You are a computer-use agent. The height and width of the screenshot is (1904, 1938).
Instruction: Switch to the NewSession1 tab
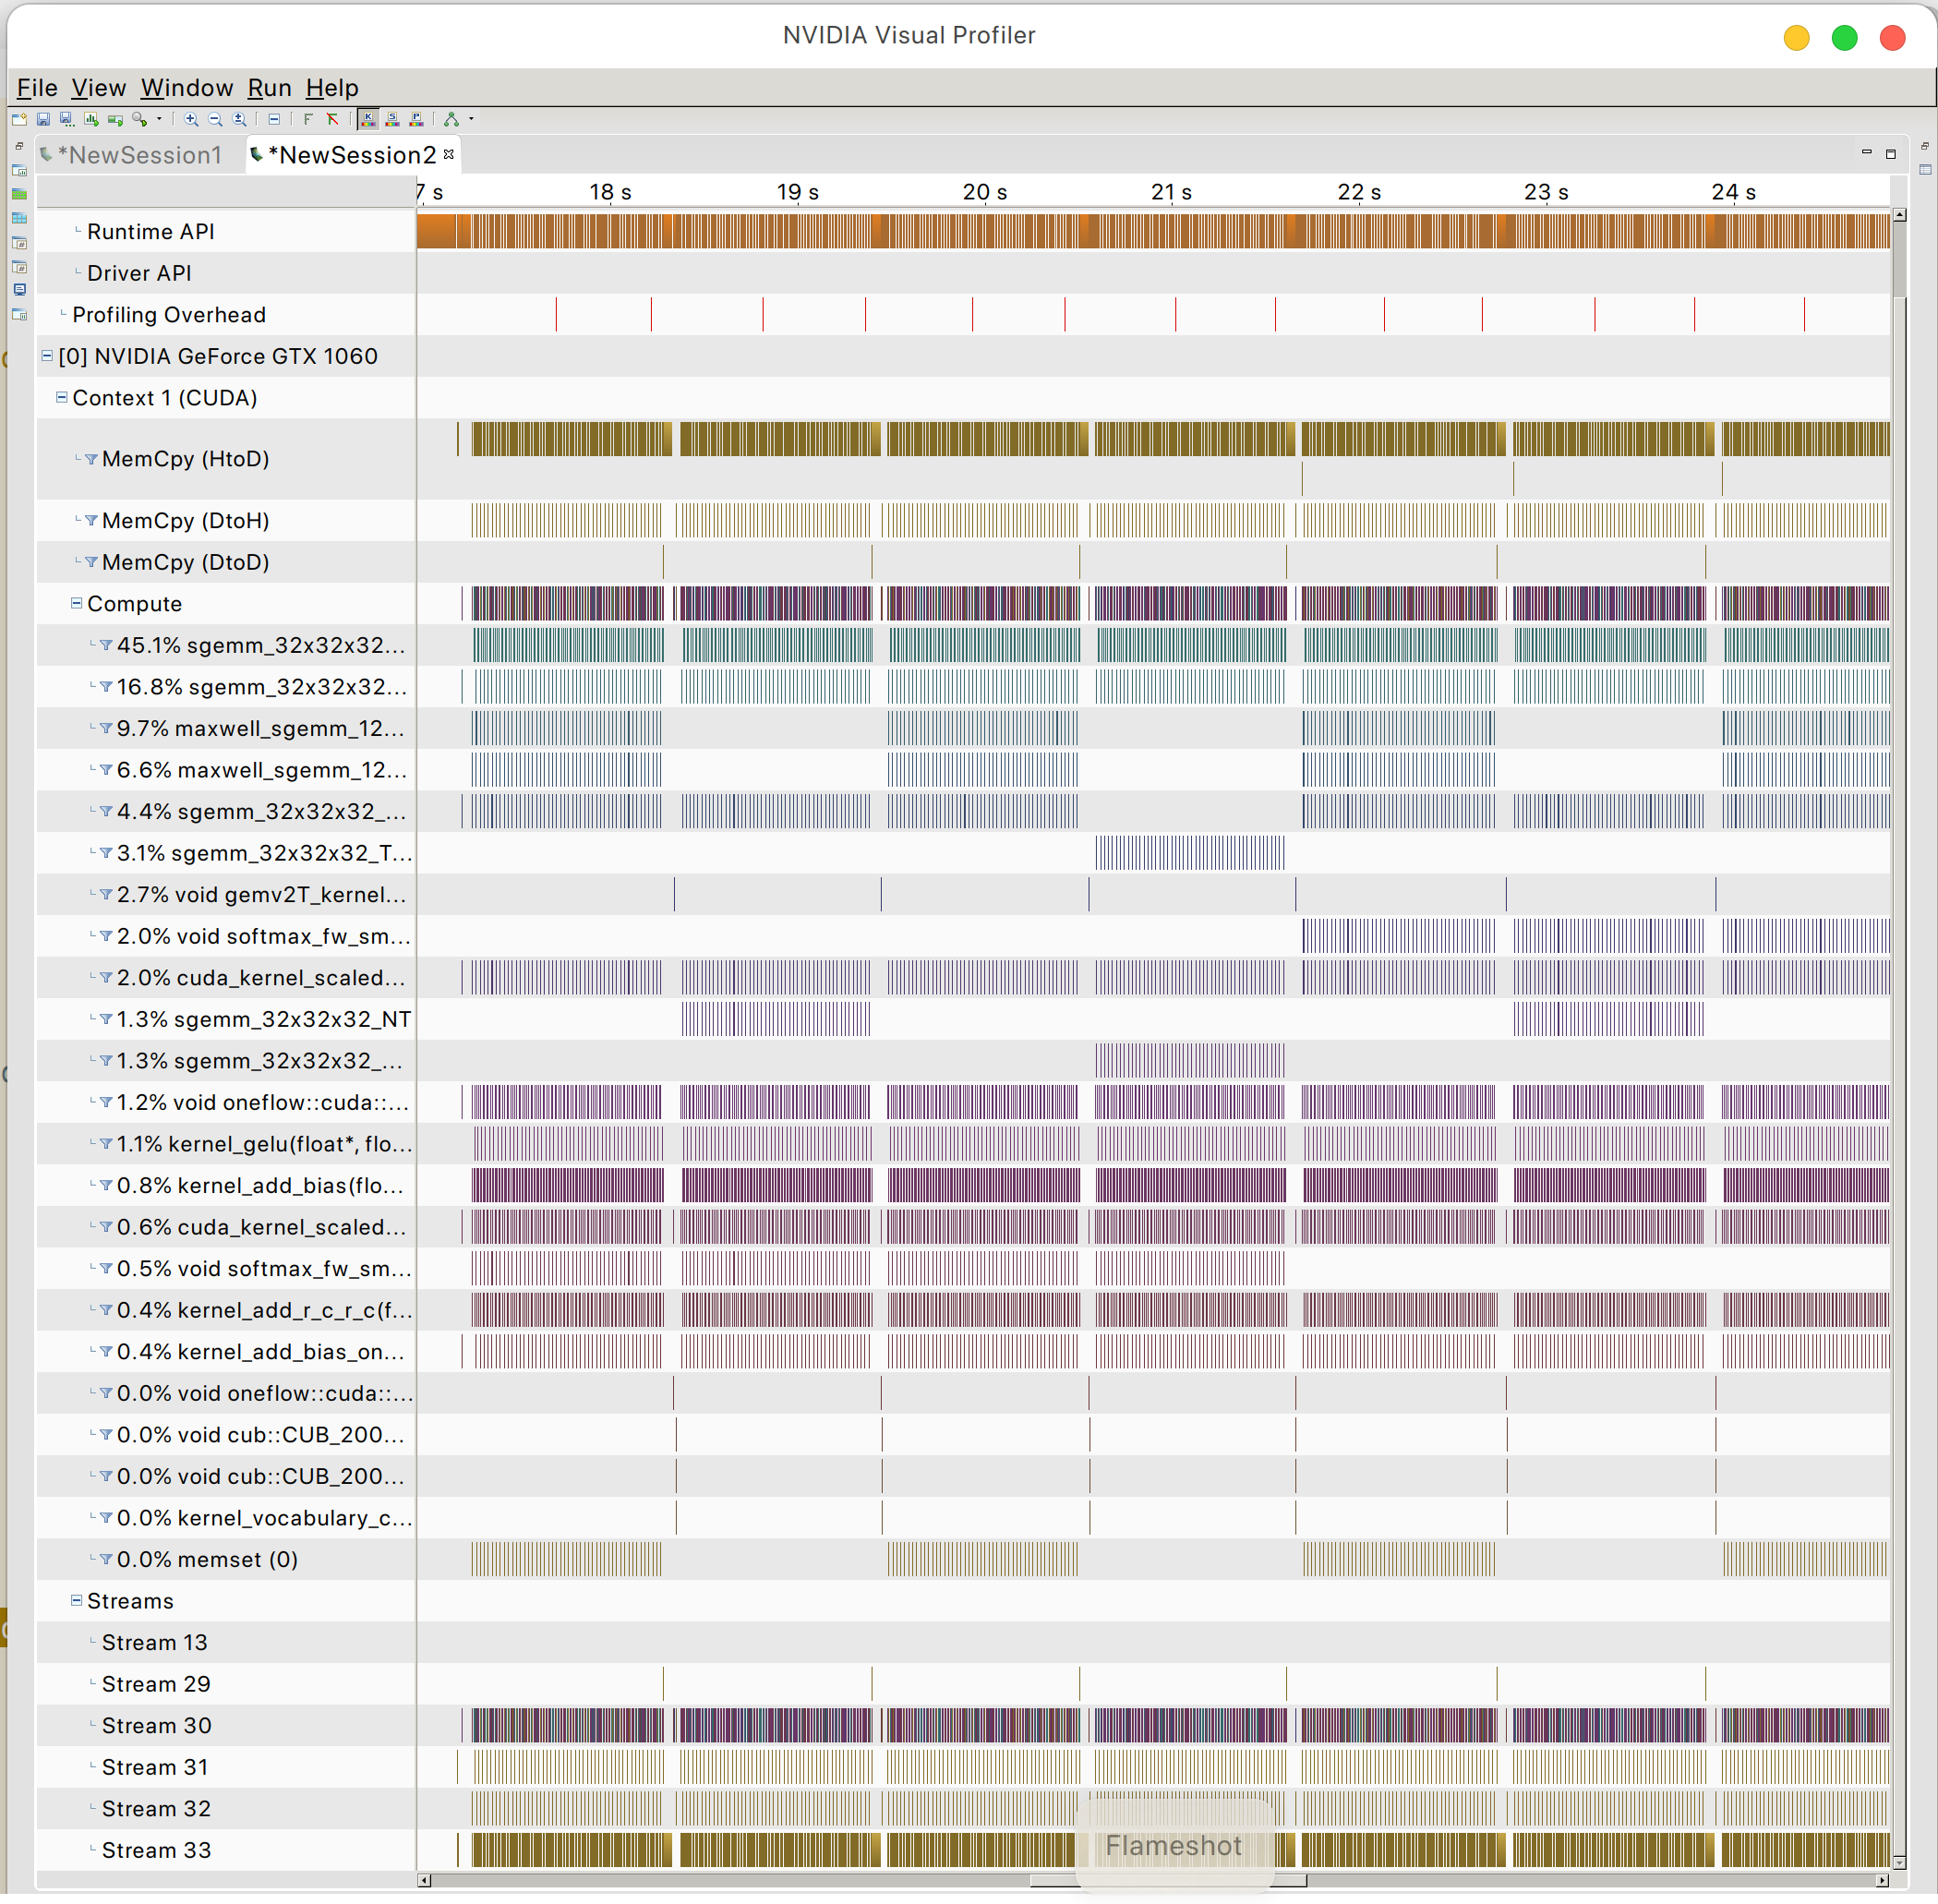click(x=139, y=155)
